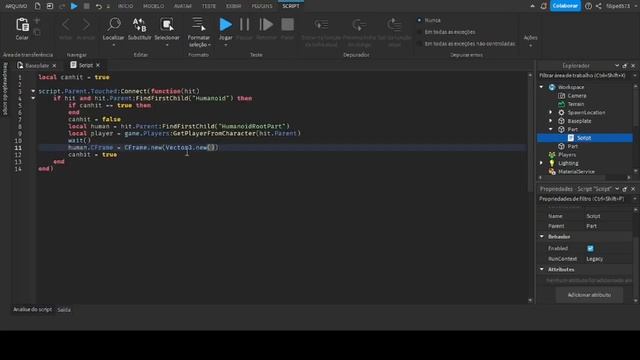The image size is (640, 360).
Task: Click the Colar paste icon
Action: (22, 25)
